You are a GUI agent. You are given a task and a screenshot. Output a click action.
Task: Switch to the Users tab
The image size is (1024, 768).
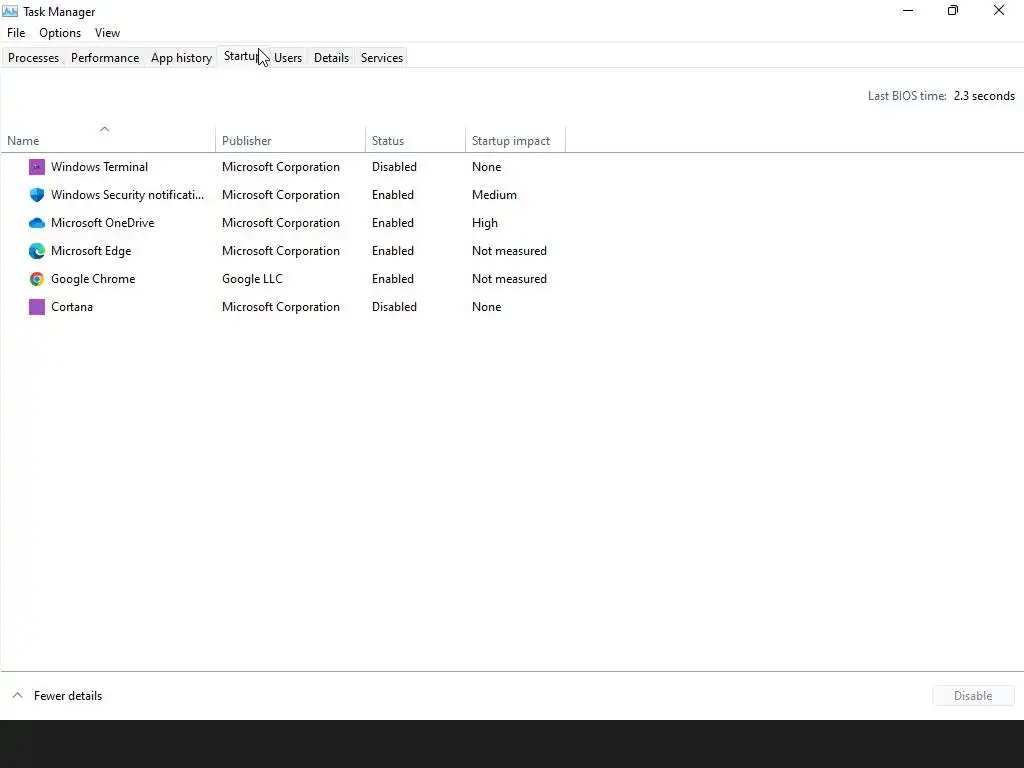click(288, 57)
